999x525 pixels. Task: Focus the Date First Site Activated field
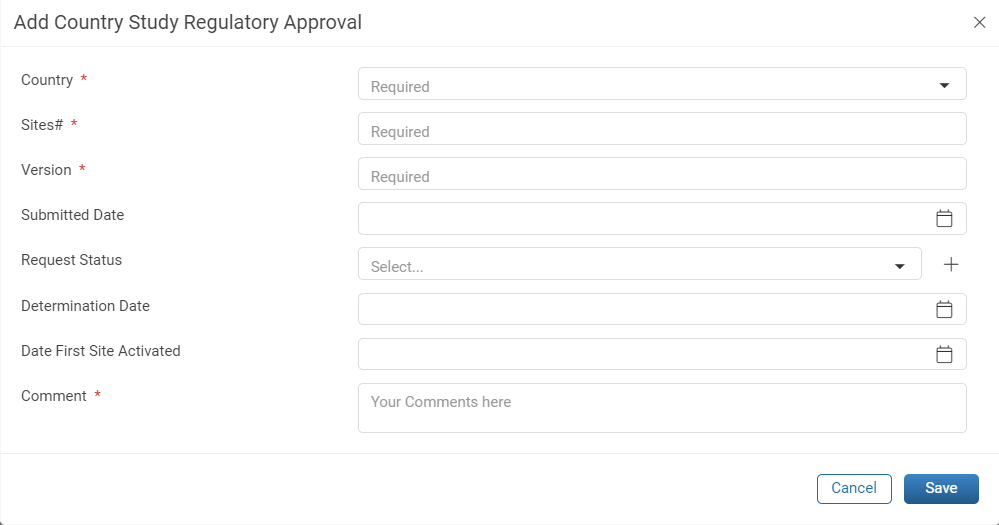coord(662,354)
